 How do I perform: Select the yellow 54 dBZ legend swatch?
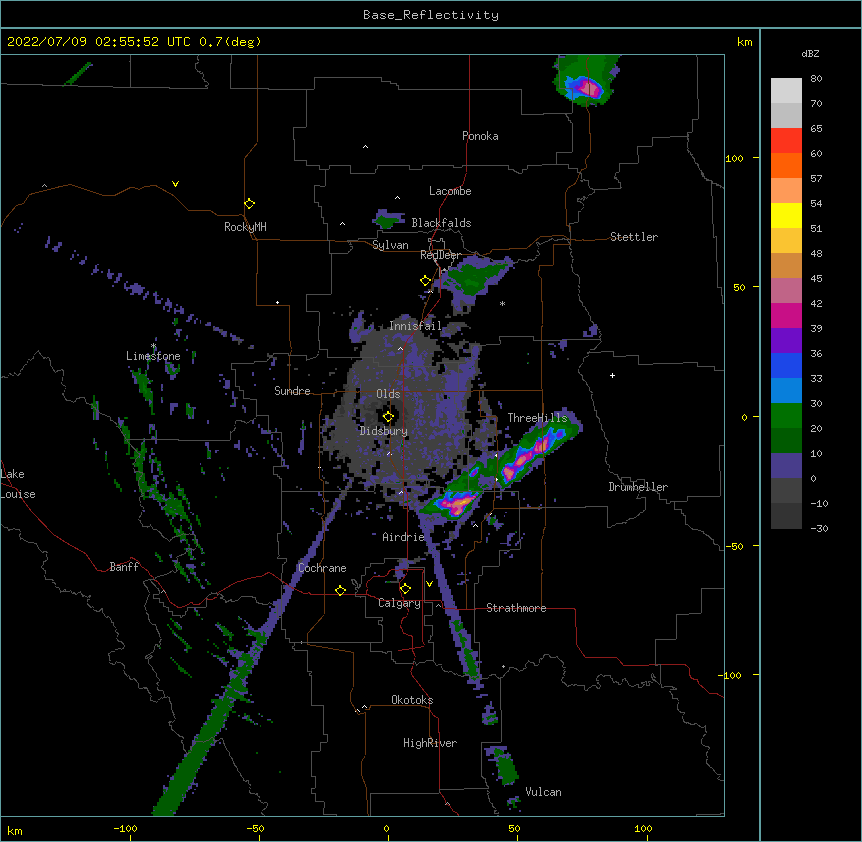coord(786,215)
